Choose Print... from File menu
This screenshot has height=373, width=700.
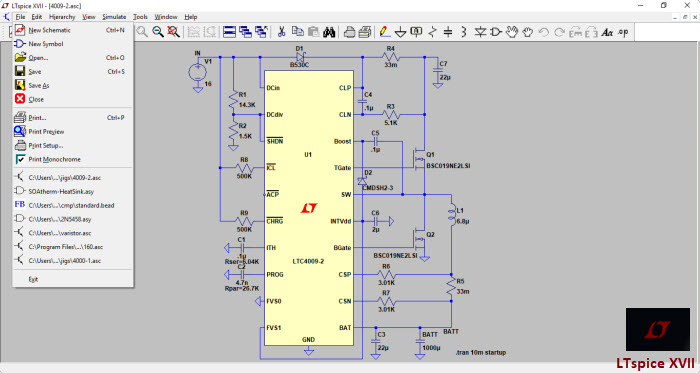[x=73, y=118]
